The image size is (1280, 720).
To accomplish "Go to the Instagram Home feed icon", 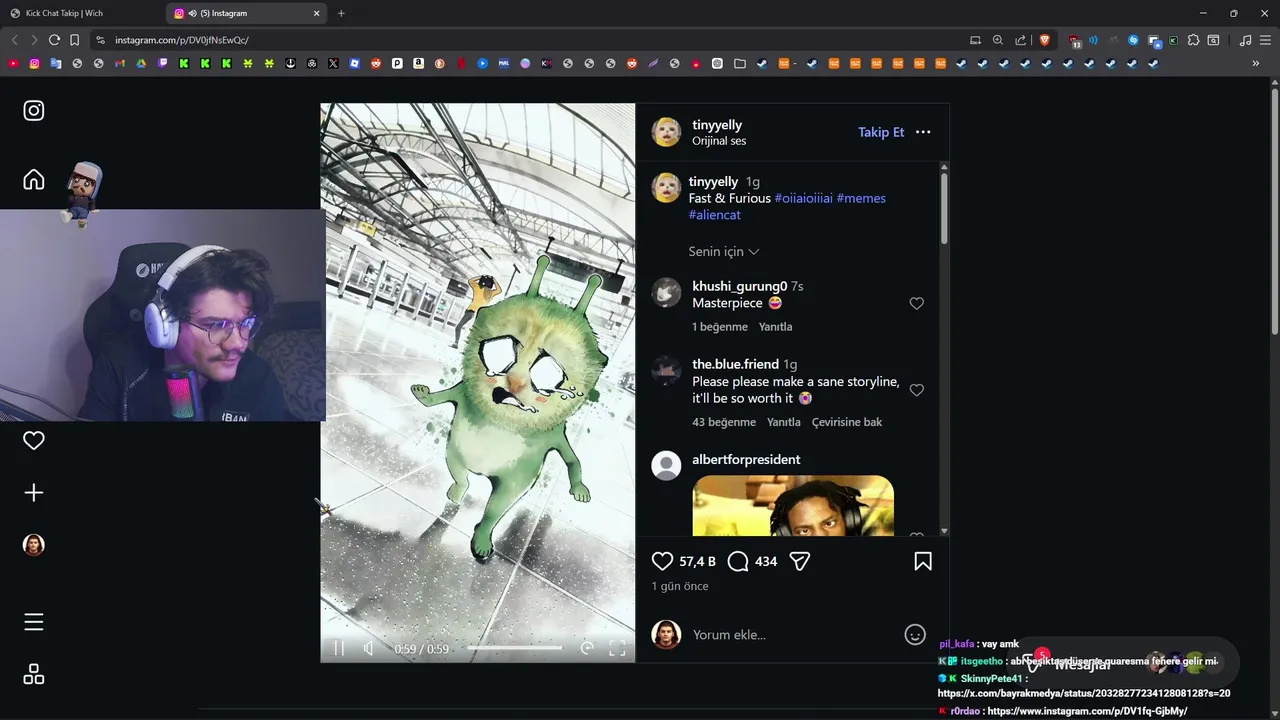I will click(34, 180).
